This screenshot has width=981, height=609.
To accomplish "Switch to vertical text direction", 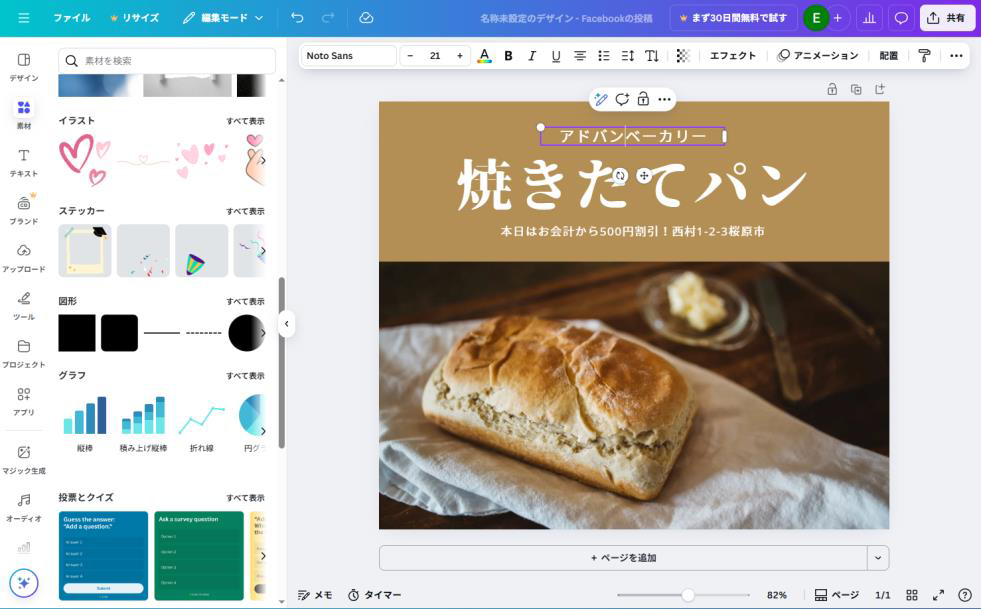I will (652, 56).
